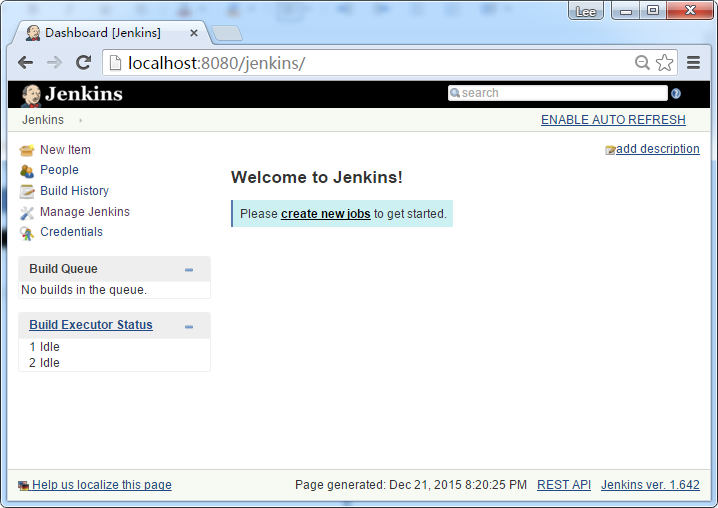Bookmark page with the star icon
The height and width of the screenshot is (508, 718).
point(665,63)
